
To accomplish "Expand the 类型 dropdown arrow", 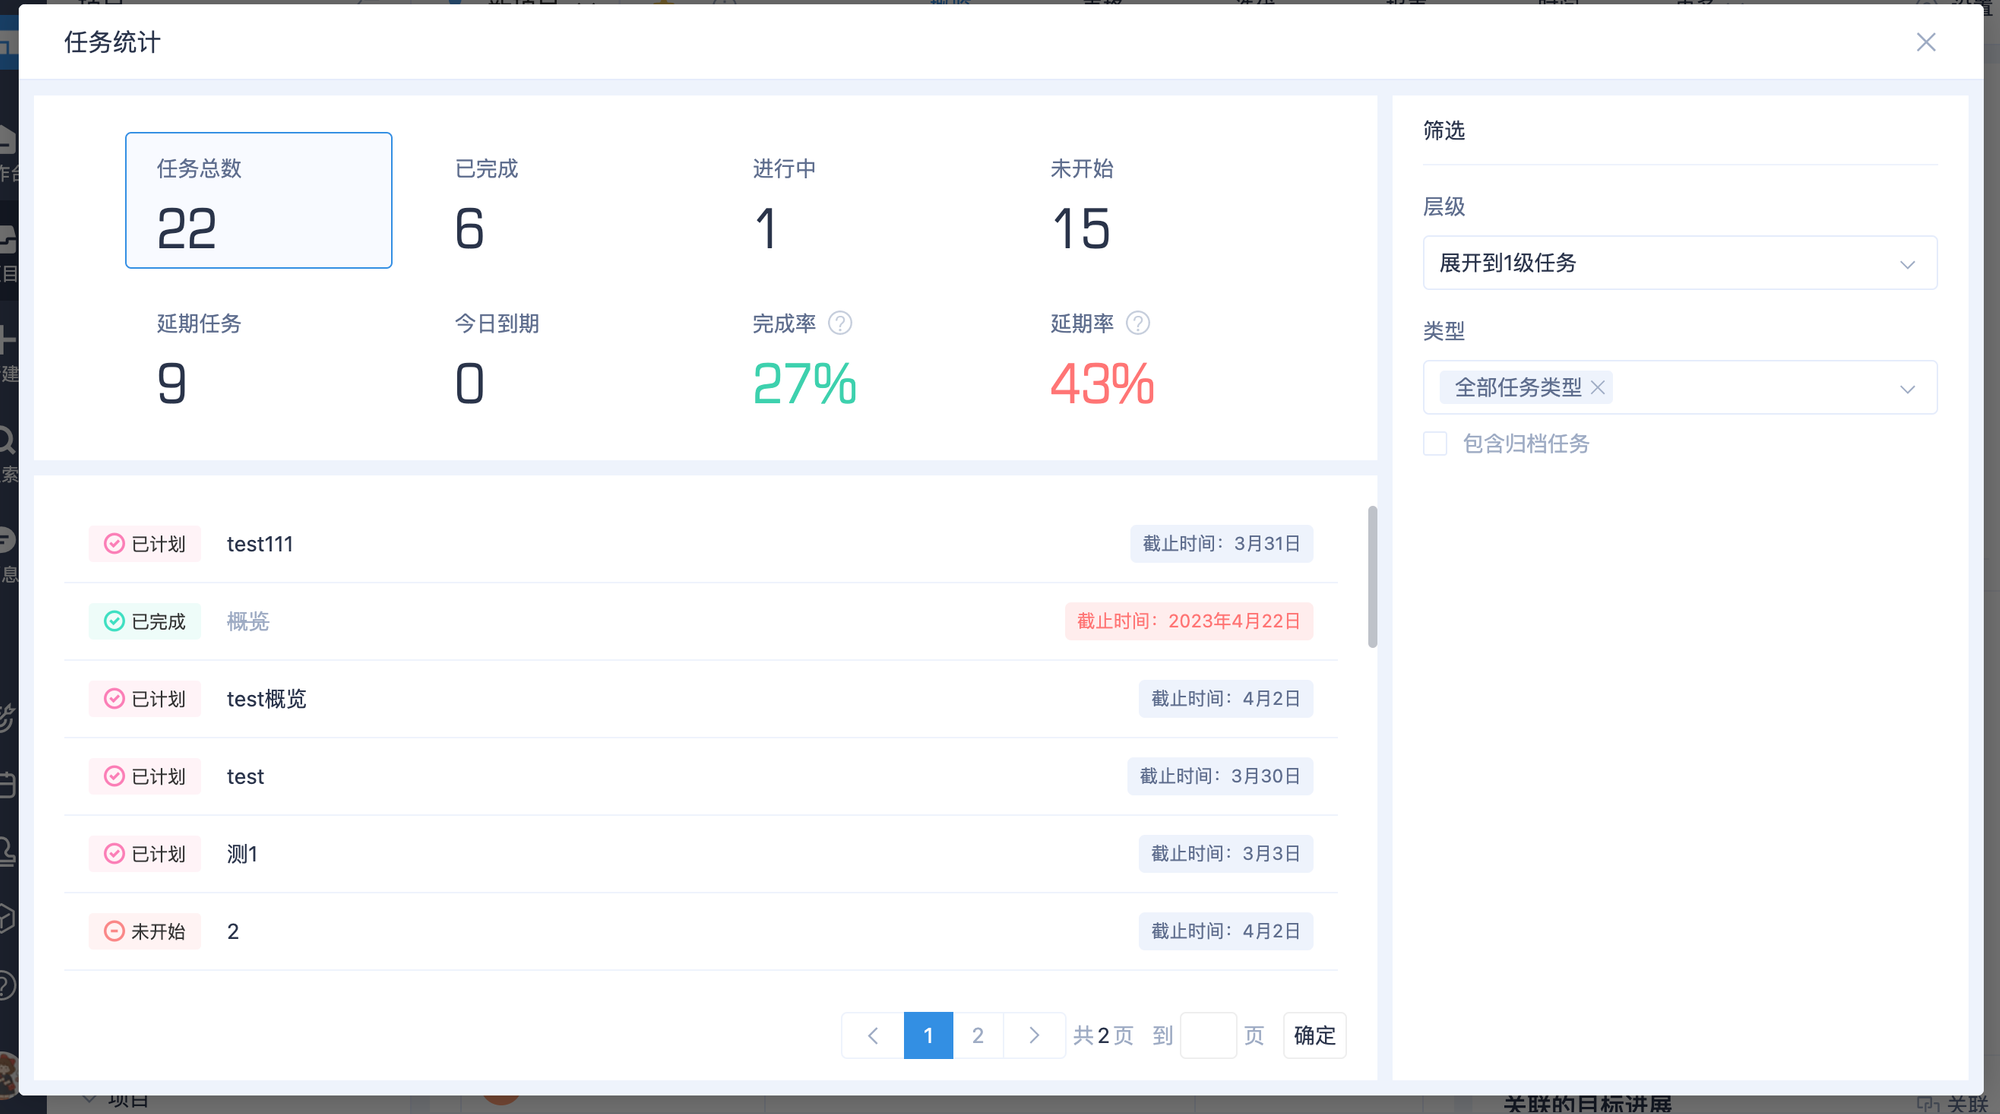I will tap(1907, 389).
